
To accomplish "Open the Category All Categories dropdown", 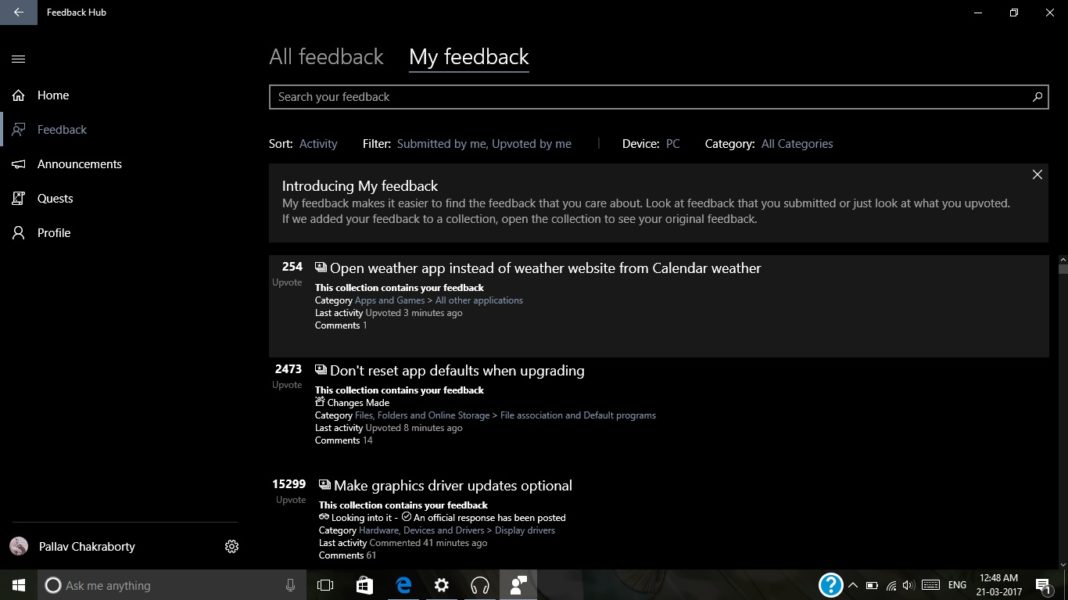I will (x=796, y=144).
